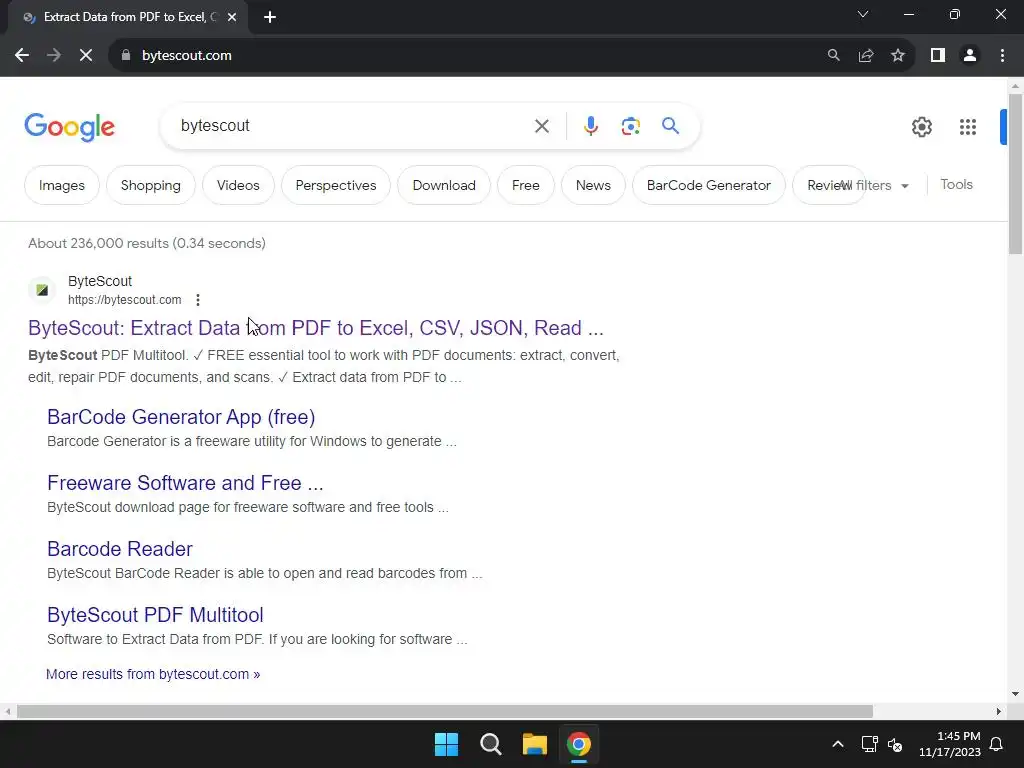Click the vertical page scrollbar thumb
This screenshot has height=768, width=1024.
pos(1015,174)
